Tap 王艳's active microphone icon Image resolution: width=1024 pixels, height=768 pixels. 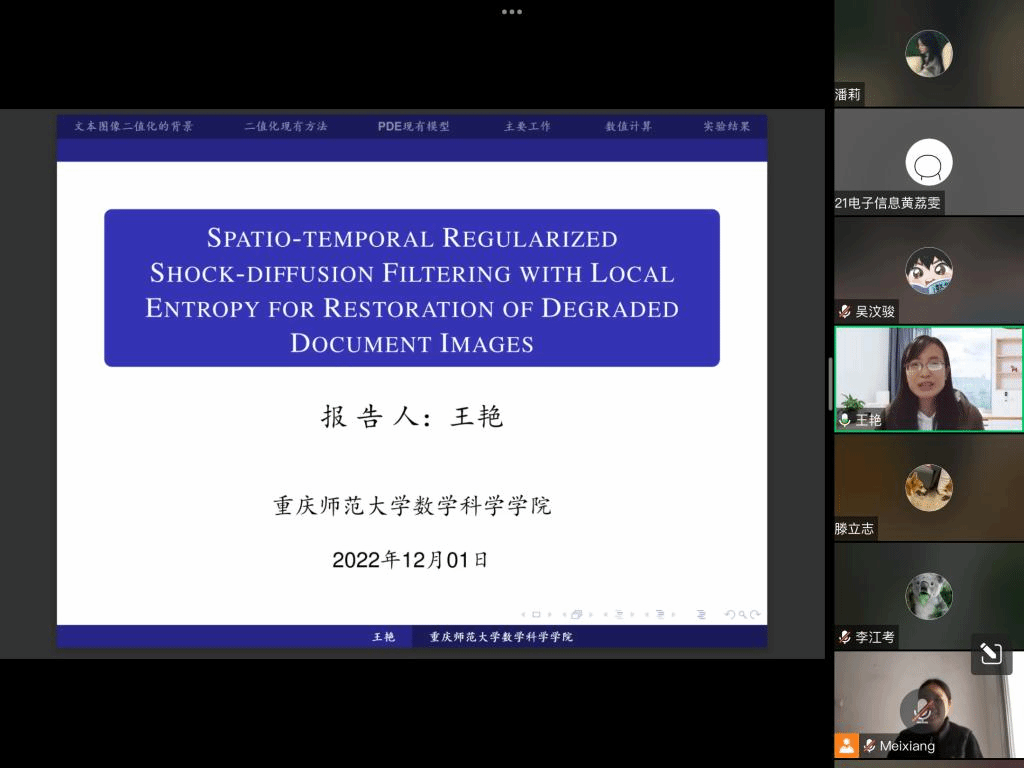[x=845, y=420]
